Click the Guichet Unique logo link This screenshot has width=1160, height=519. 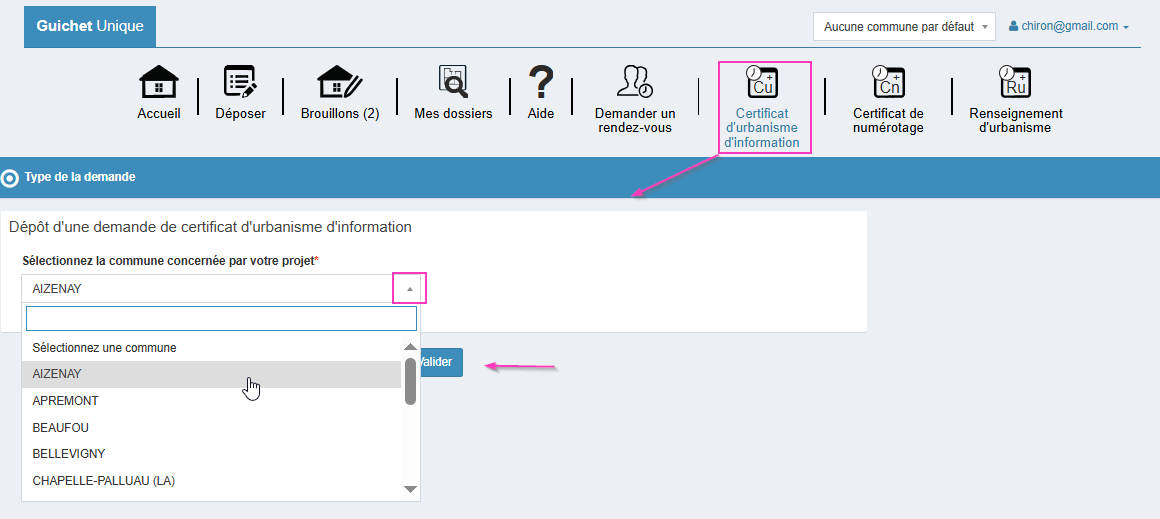click(90, 26)
